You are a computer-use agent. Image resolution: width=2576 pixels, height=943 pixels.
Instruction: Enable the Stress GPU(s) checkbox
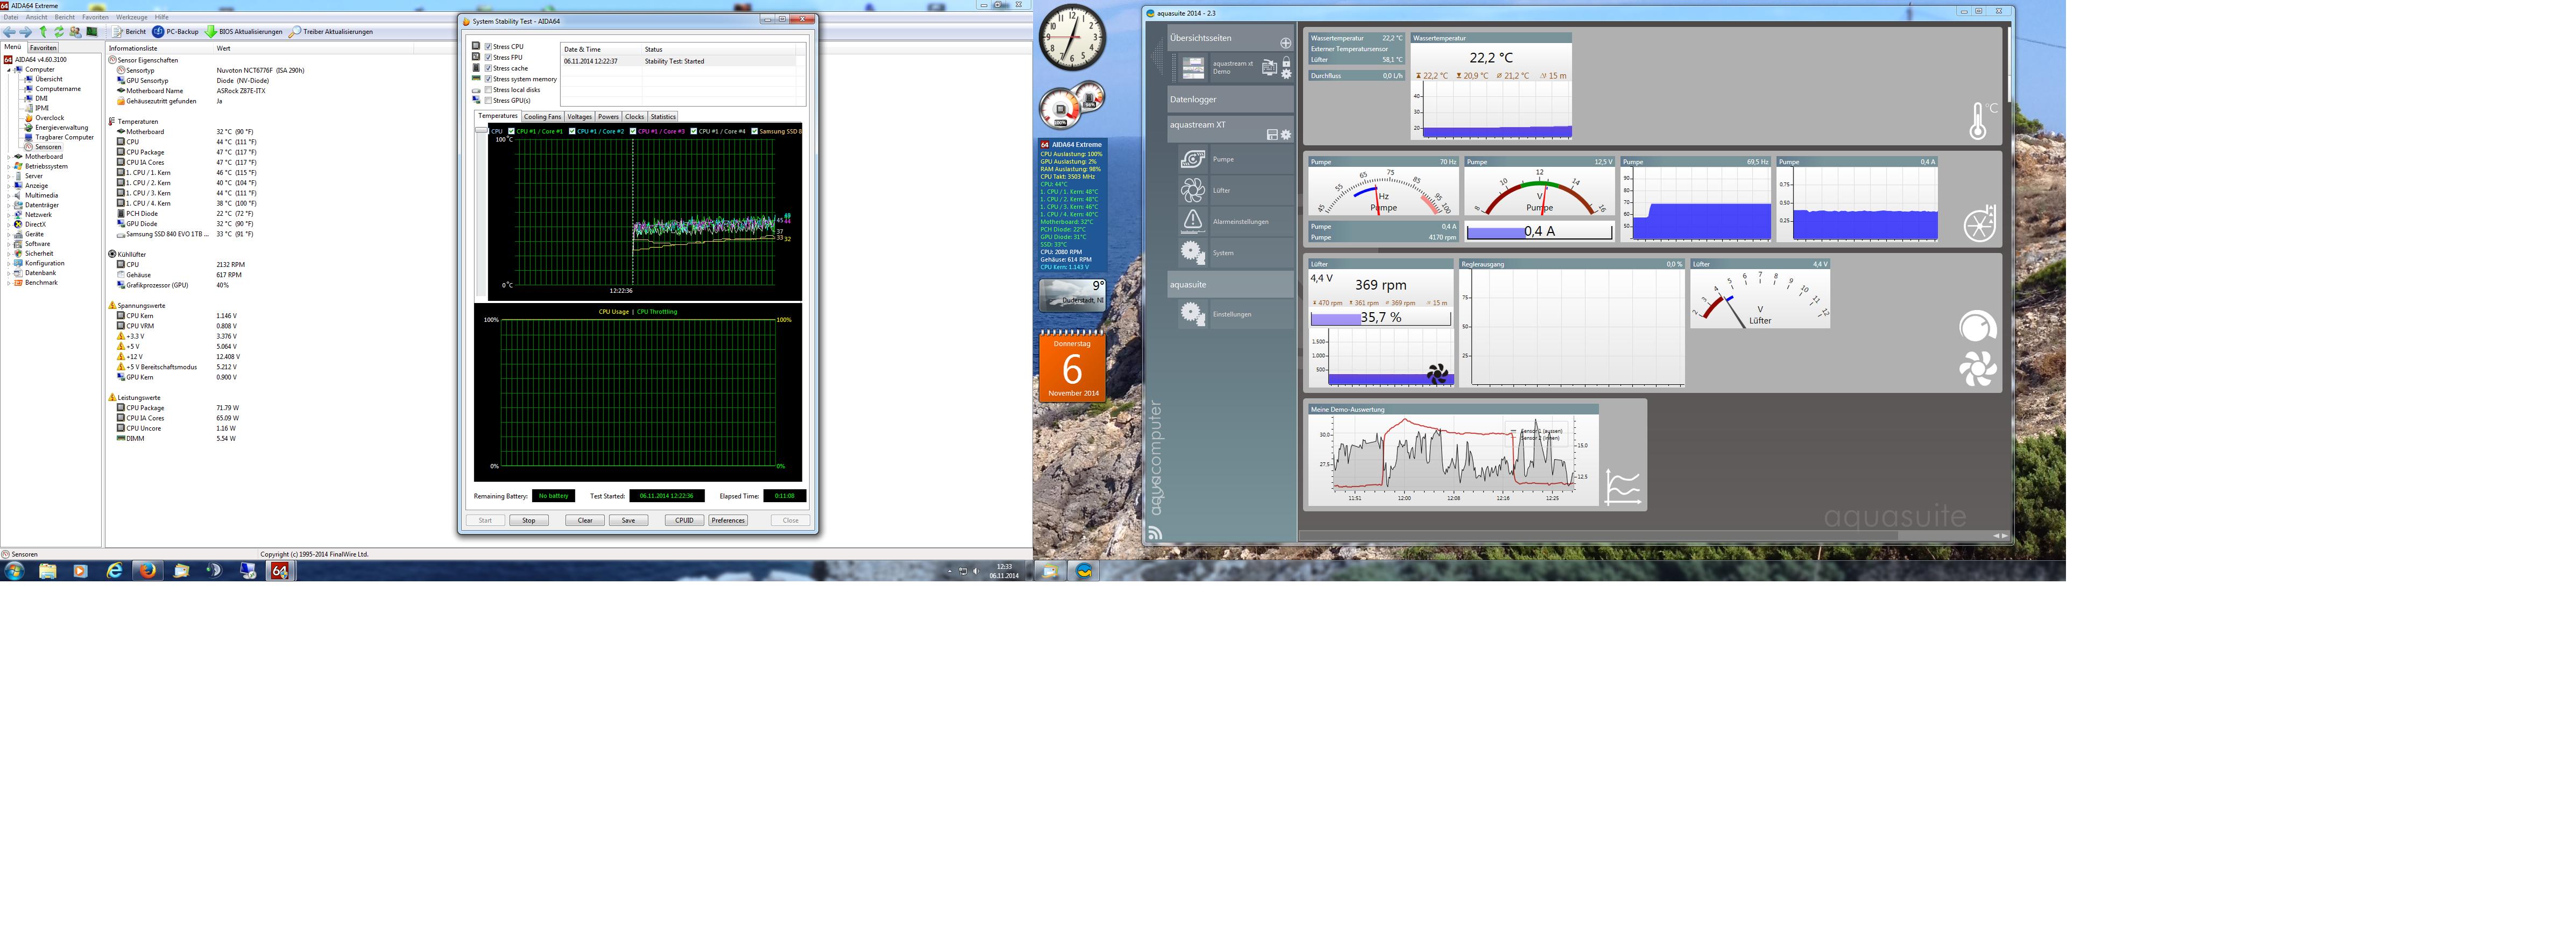click(488, 101)
